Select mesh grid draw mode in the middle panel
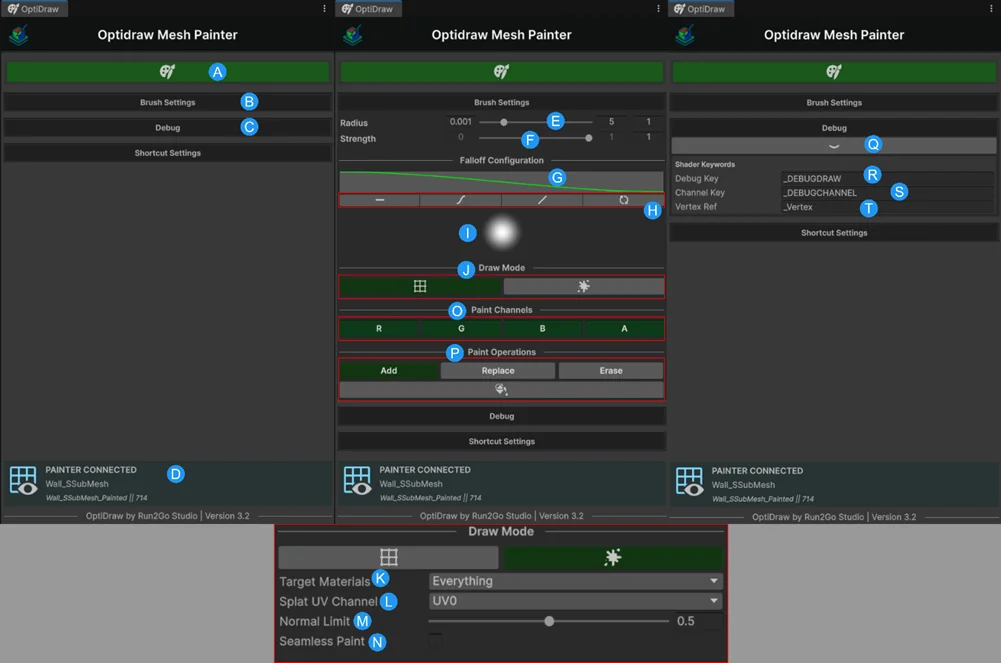Image resolution: width=1001 pixels, height=663 pixels. 420,287
